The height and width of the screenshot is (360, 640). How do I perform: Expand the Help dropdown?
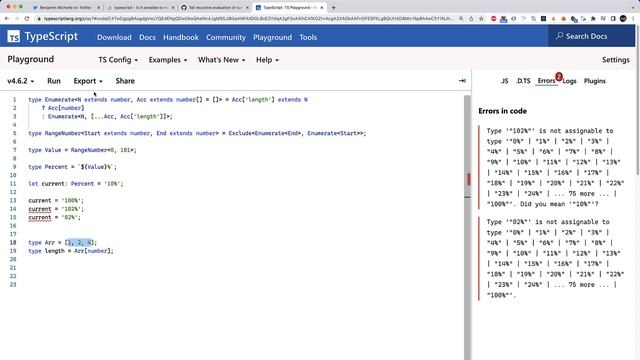tap(267, 60)
